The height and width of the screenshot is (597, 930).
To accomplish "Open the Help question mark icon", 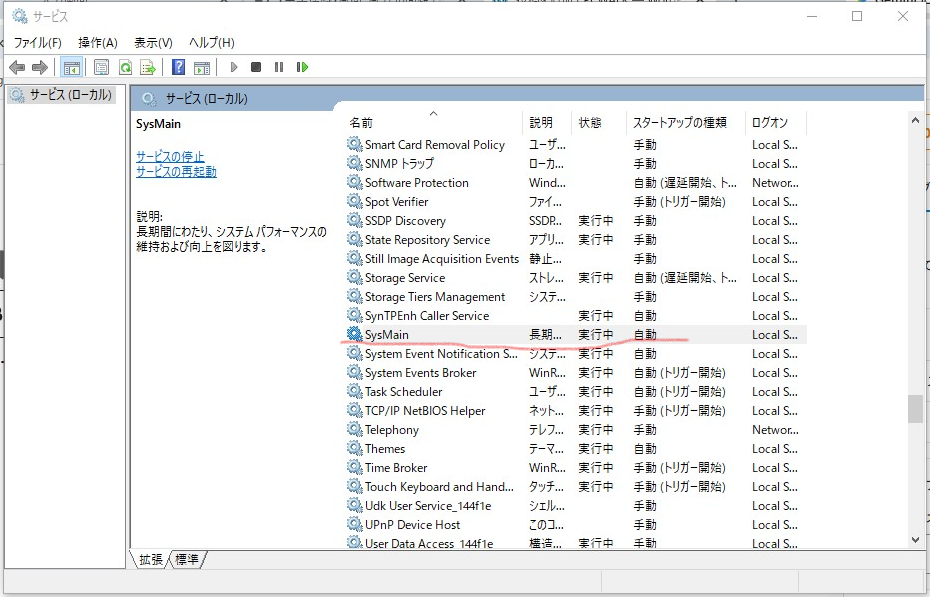I will pos(179,67).
